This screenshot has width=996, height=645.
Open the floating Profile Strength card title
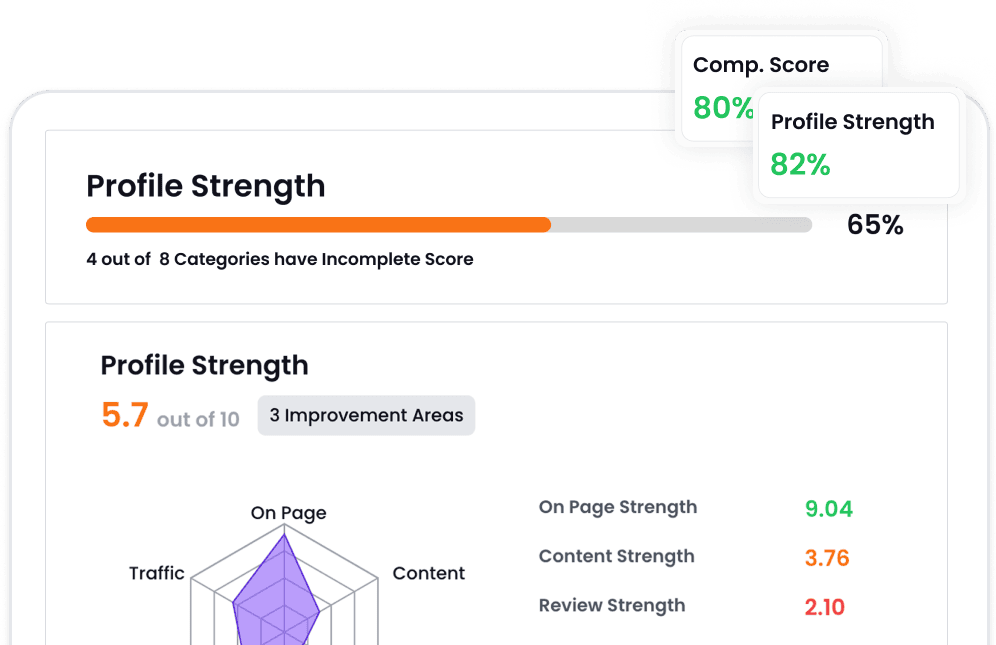(852, 122)
